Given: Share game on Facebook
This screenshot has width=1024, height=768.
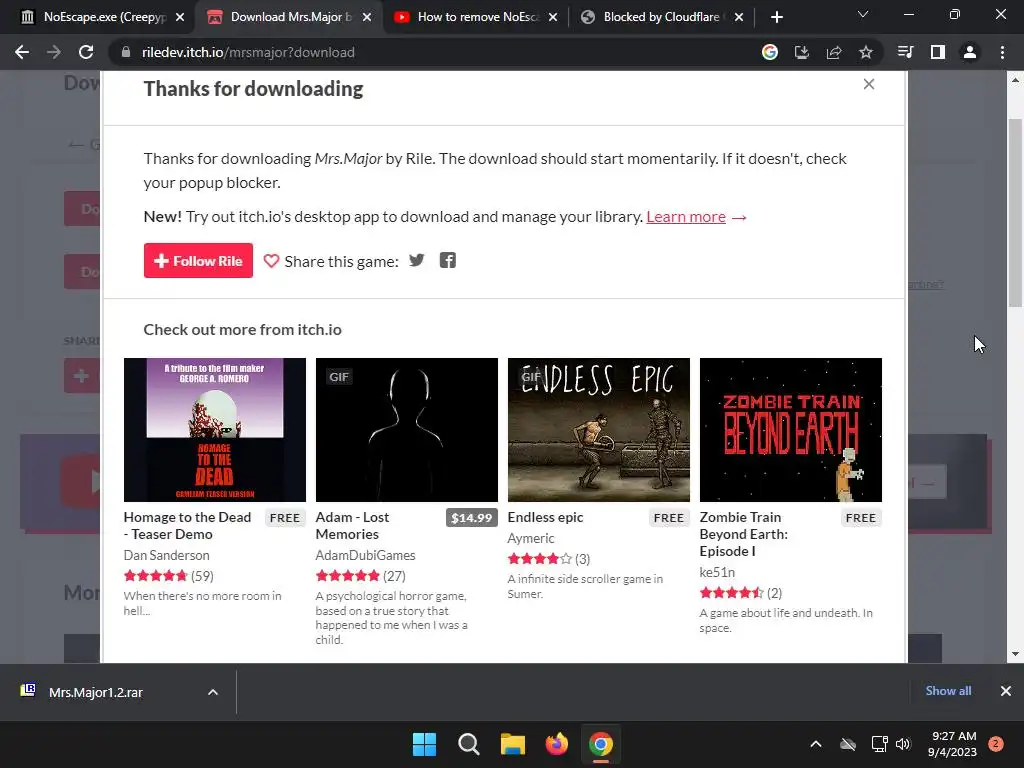Looking at the screenshot, I should click(447, 261).
